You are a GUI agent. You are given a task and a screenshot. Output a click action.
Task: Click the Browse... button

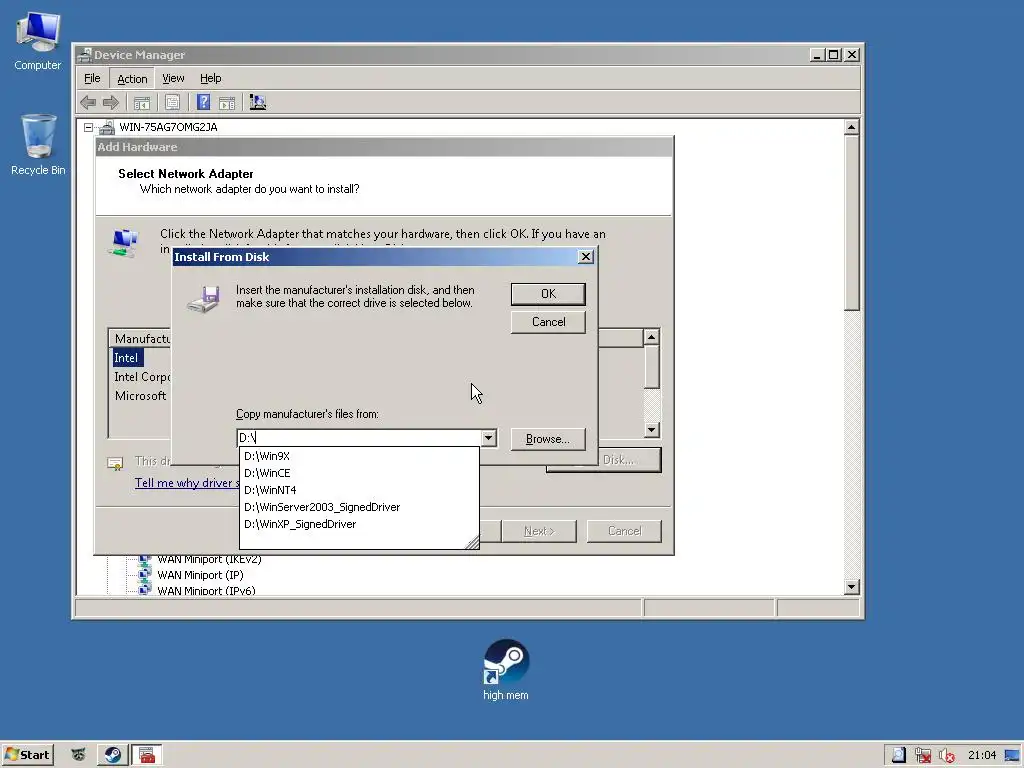pyautogui.click(x=548, y=439)
